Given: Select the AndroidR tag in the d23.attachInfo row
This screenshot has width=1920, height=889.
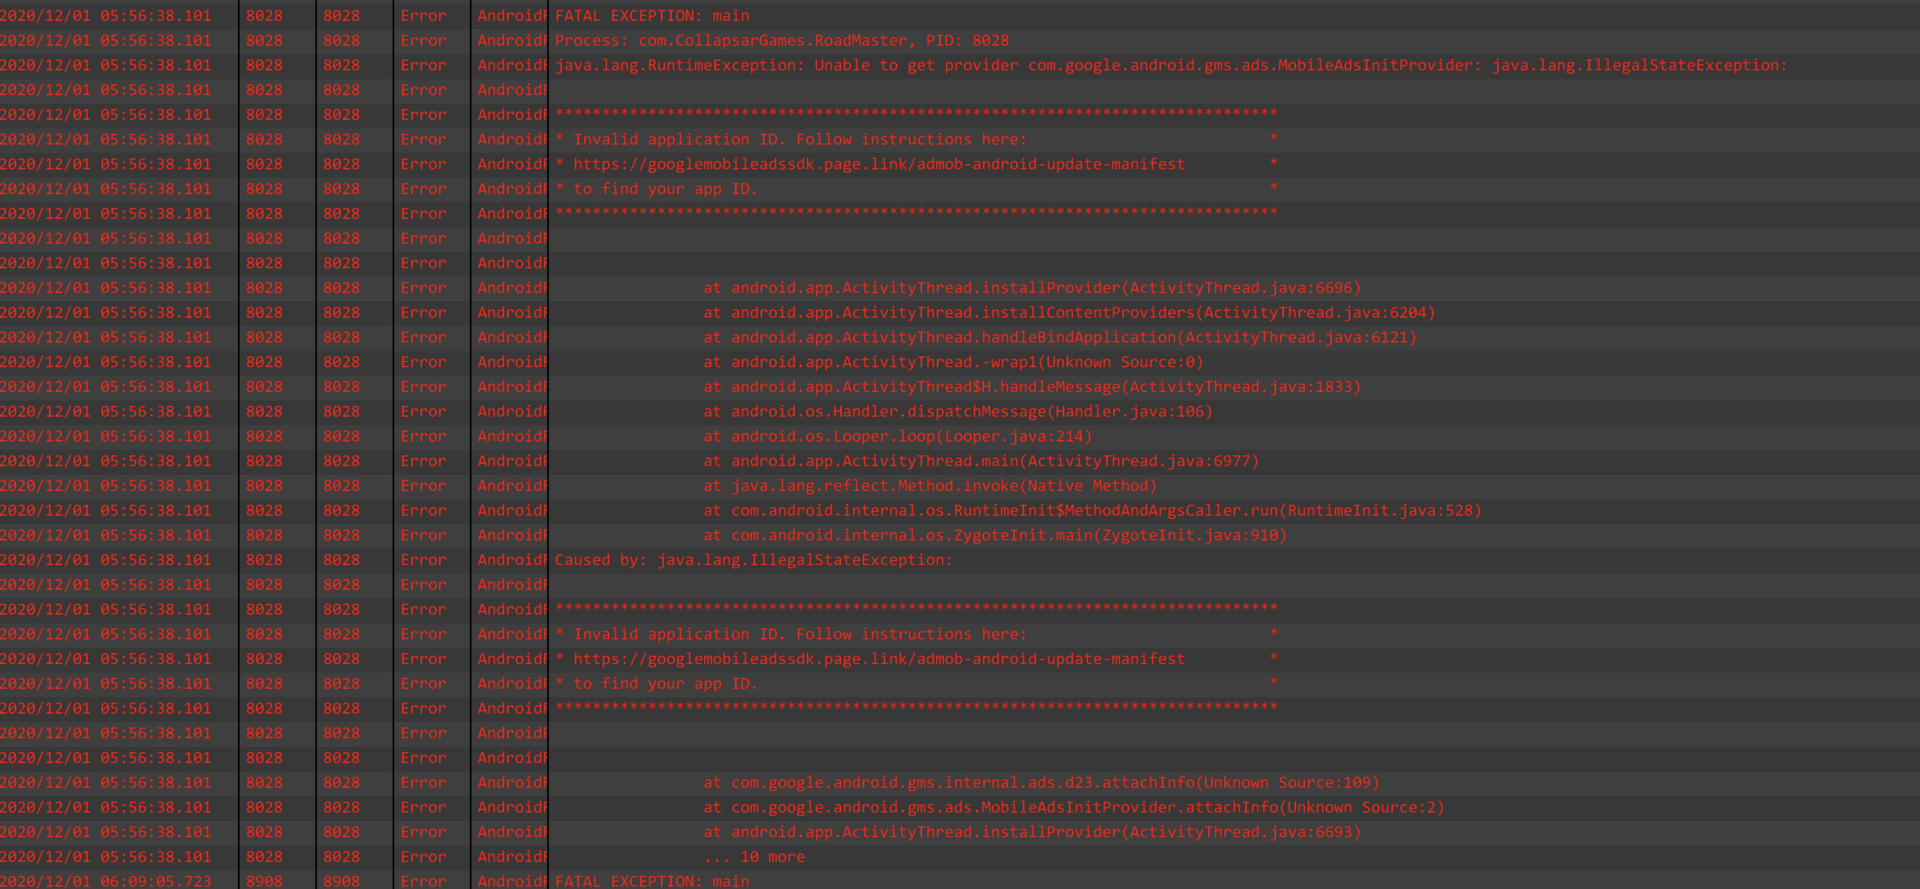Looking at the screenshot, I should [x=511, y=783].
